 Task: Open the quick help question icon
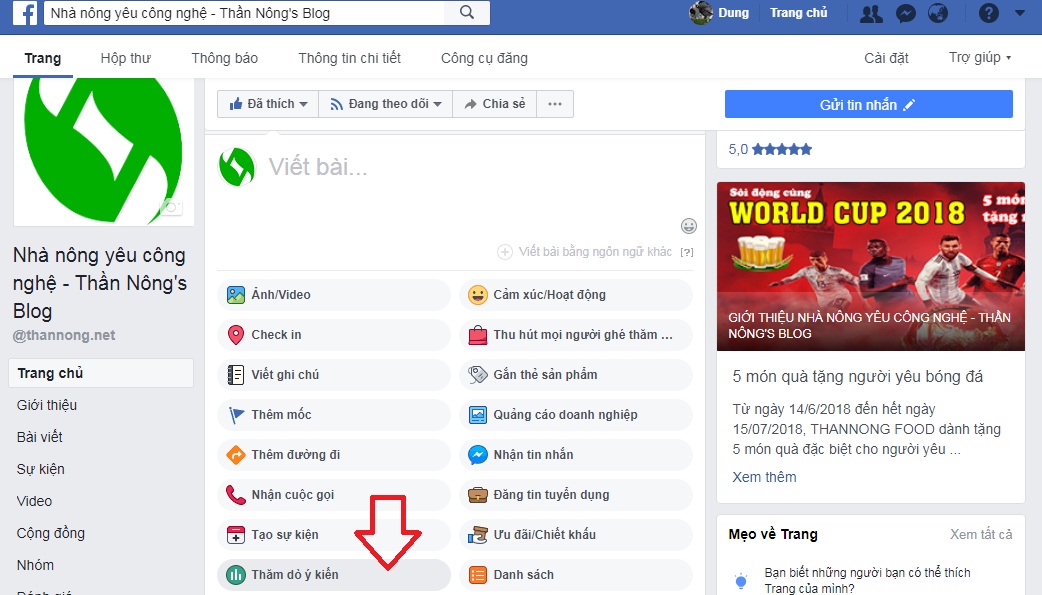(989, 13)
